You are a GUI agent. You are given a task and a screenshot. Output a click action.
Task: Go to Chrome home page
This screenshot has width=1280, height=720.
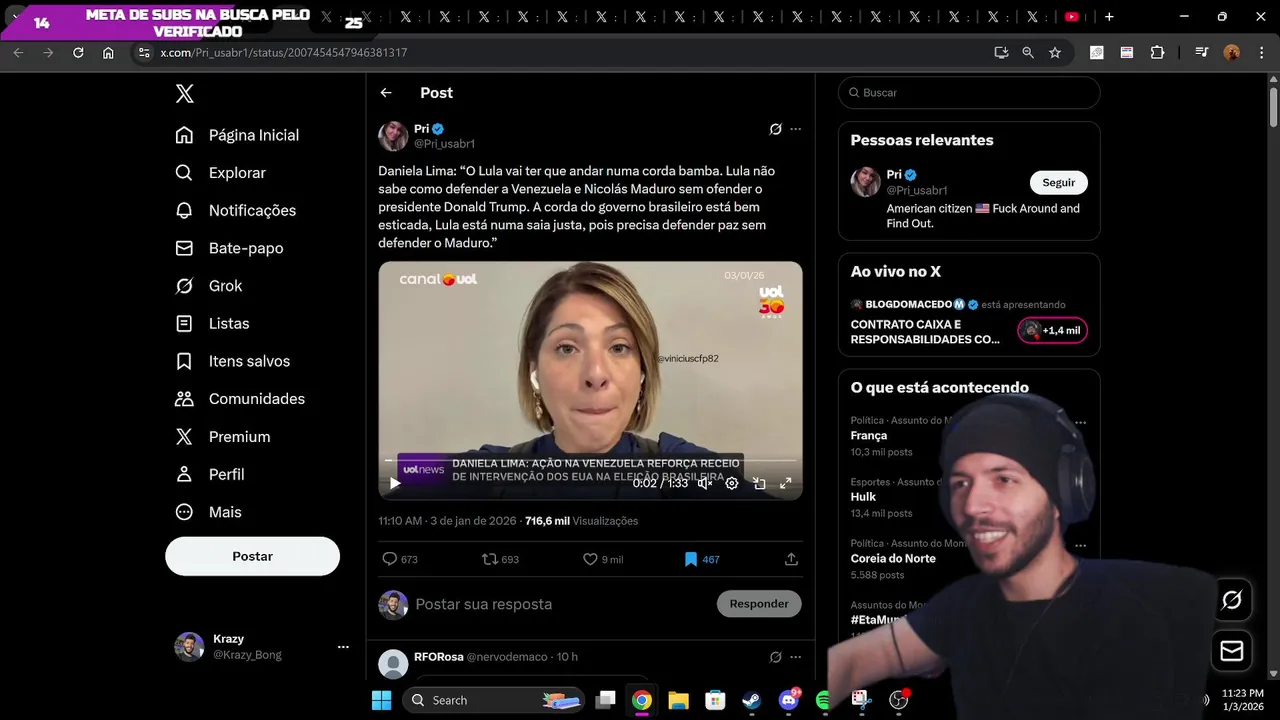coord(108,52)
